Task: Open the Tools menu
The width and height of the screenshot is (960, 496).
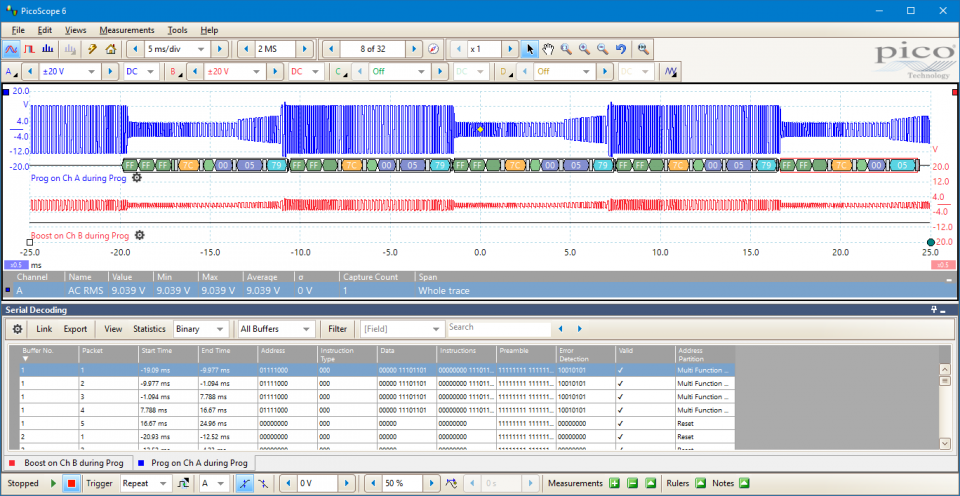Action: (x=178, y=30)
